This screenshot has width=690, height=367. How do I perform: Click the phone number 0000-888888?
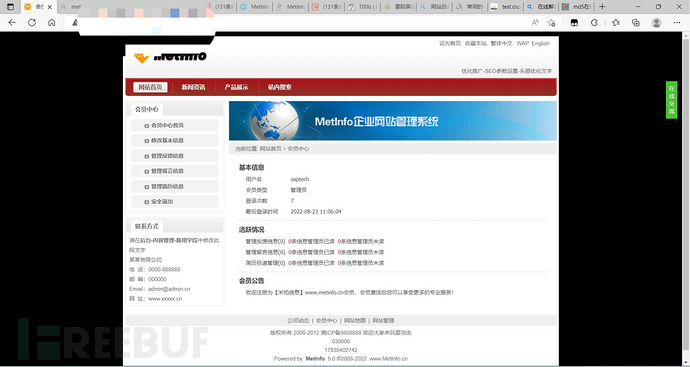click(164, 269)
